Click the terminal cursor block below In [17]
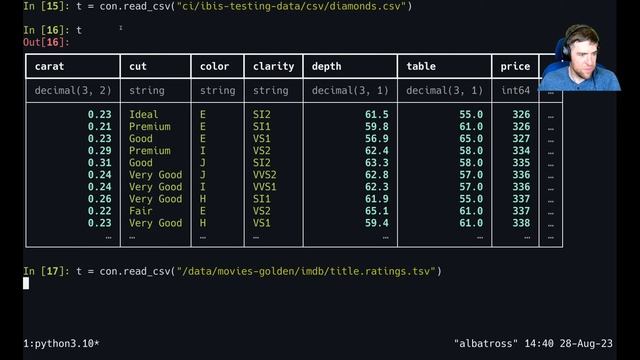 tap(26, 283)
